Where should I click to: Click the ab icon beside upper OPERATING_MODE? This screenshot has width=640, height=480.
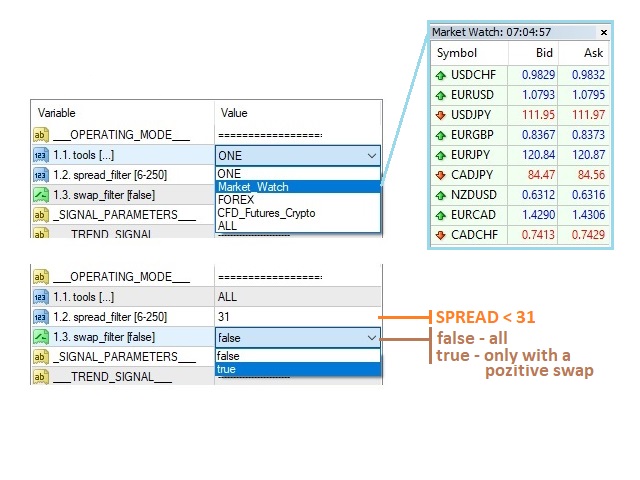pos(41,135)
